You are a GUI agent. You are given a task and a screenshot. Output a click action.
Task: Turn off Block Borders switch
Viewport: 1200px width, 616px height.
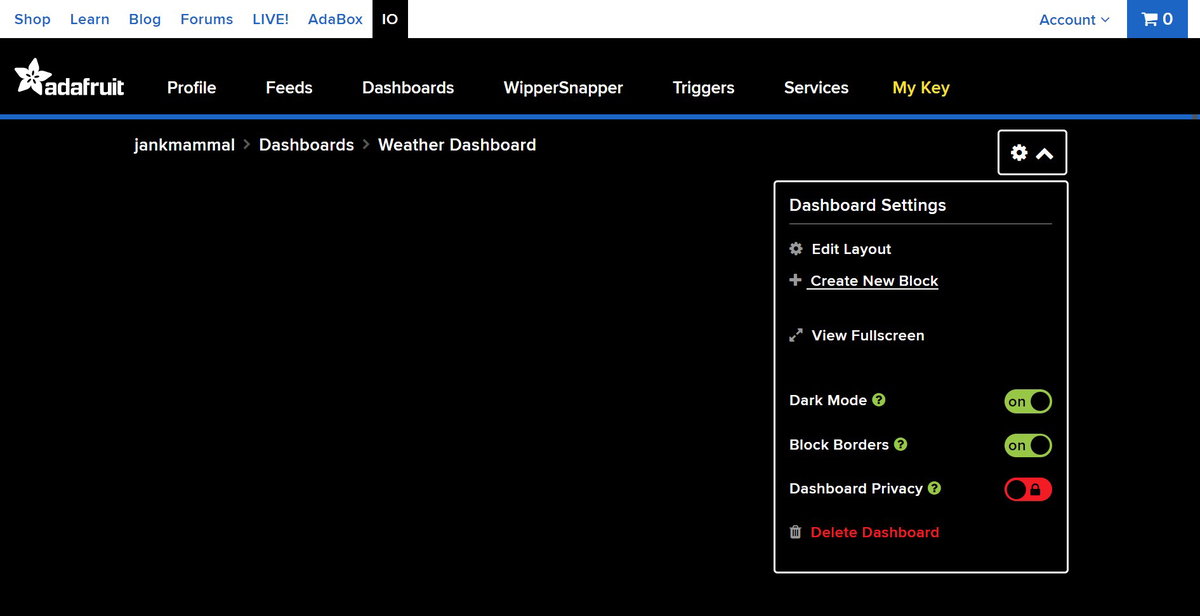1028,445
